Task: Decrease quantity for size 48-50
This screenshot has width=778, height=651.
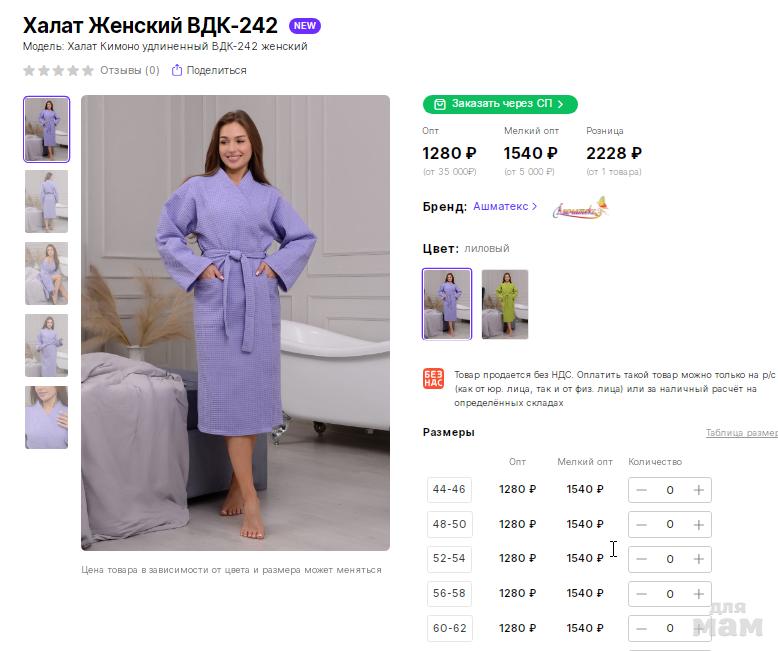Action: pos(642,524)
